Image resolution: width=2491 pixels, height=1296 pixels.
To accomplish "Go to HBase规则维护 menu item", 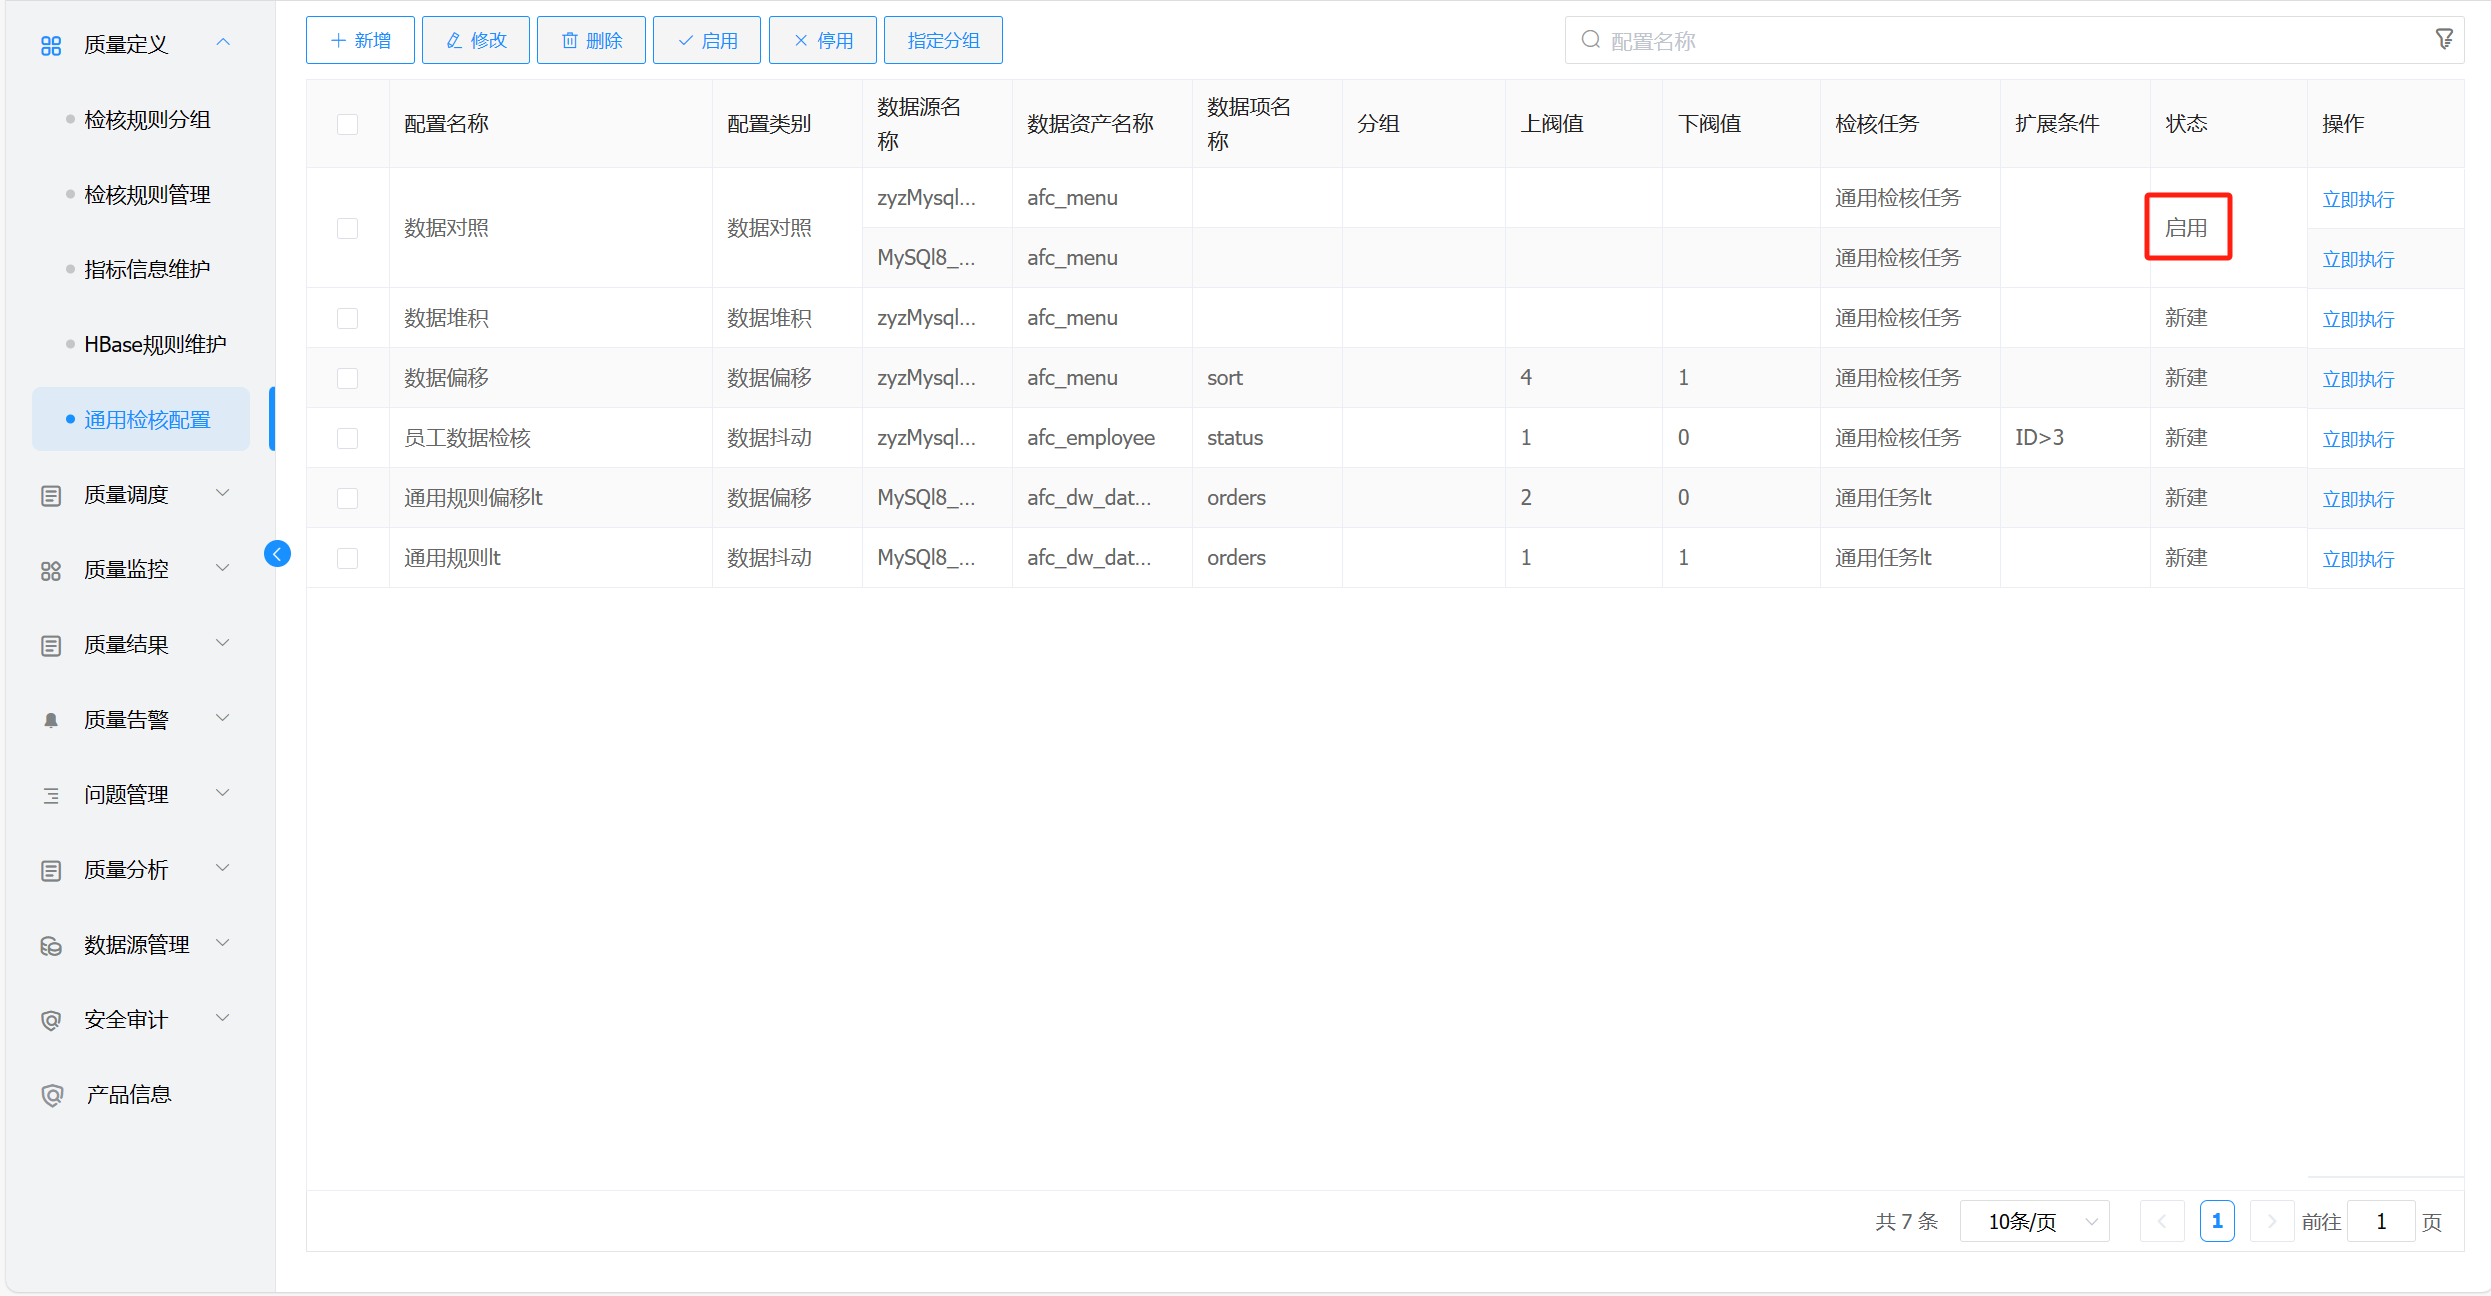I will pos(155,345).
